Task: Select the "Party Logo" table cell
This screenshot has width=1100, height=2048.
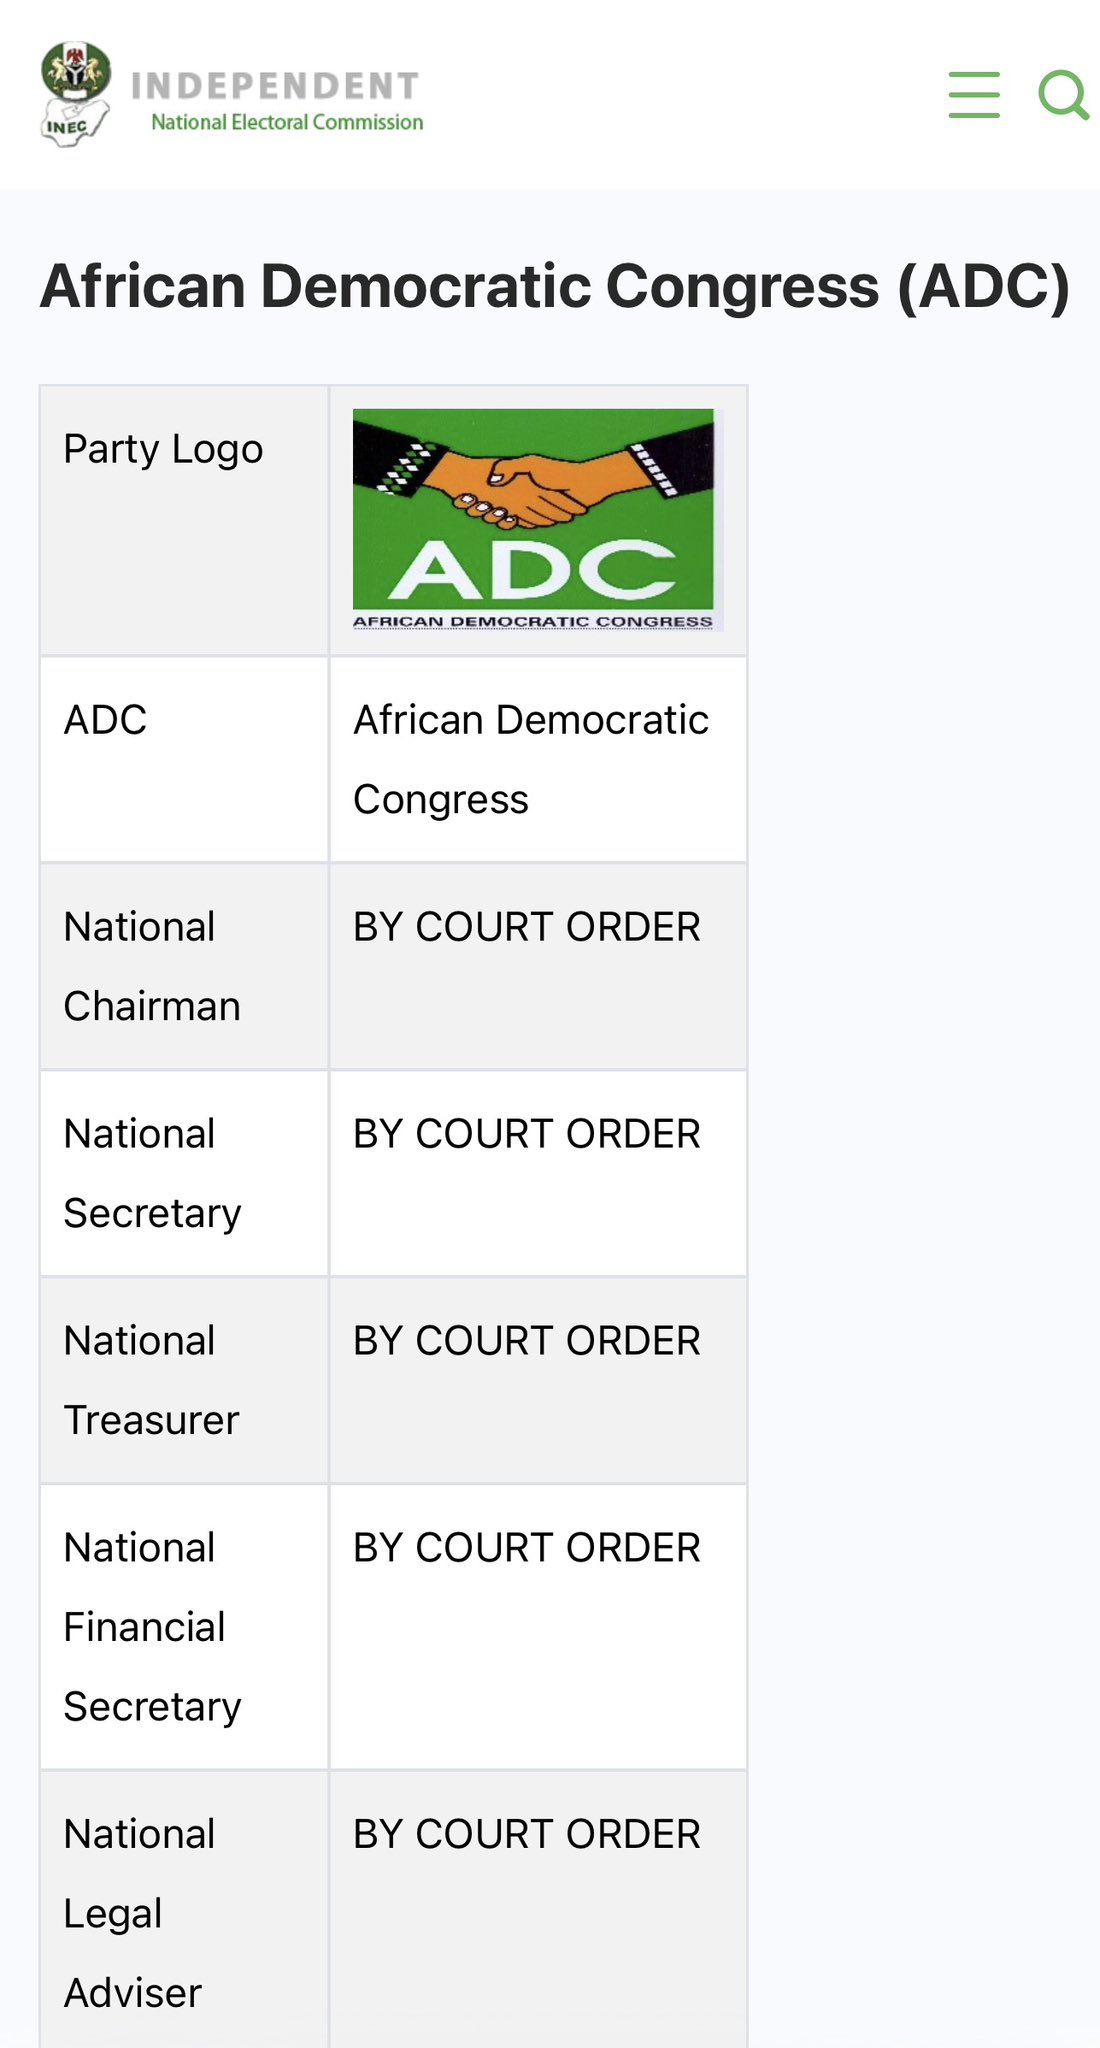Action: pyautogui.click(x=163, y=449)
